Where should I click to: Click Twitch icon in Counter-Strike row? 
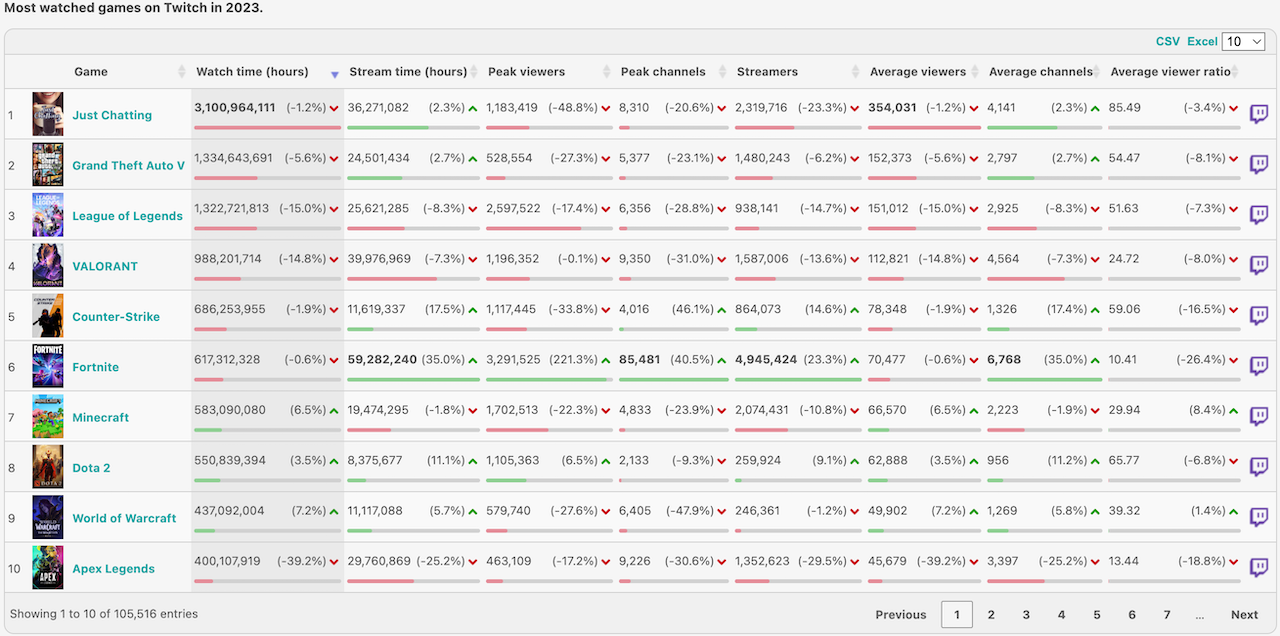pyautogui.click(x=1259, y=316)
